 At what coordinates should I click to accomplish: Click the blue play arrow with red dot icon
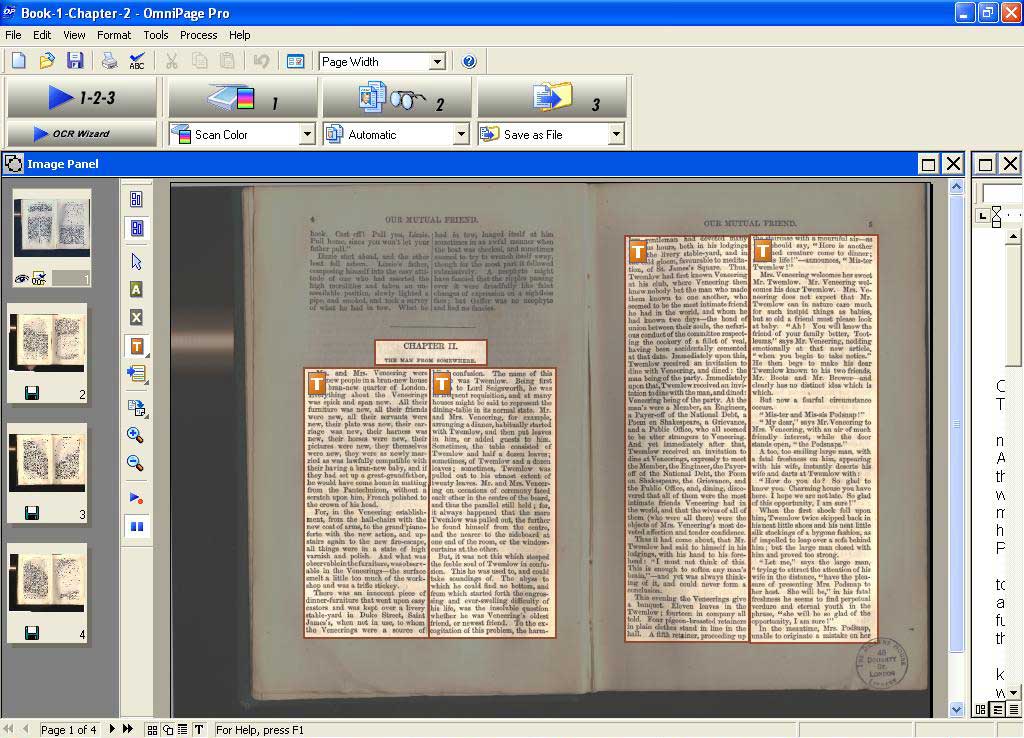click(x=136, y=498)
